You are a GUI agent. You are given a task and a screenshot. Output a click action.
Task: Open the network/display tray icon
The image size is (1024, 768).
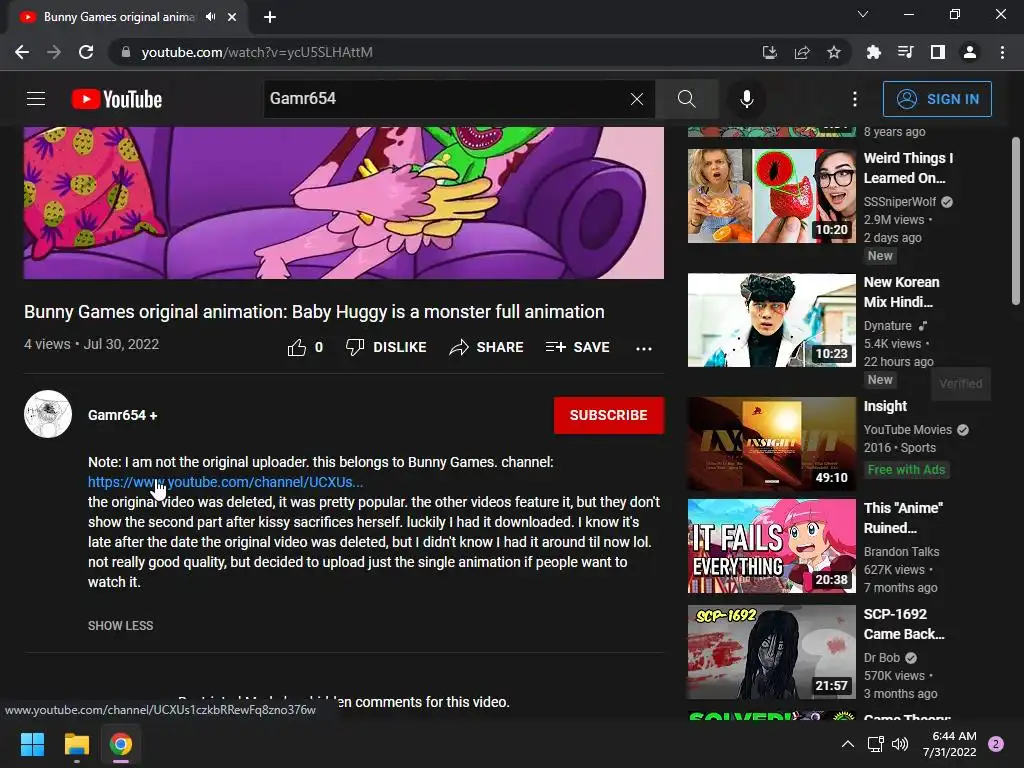(x=875, y=744)
